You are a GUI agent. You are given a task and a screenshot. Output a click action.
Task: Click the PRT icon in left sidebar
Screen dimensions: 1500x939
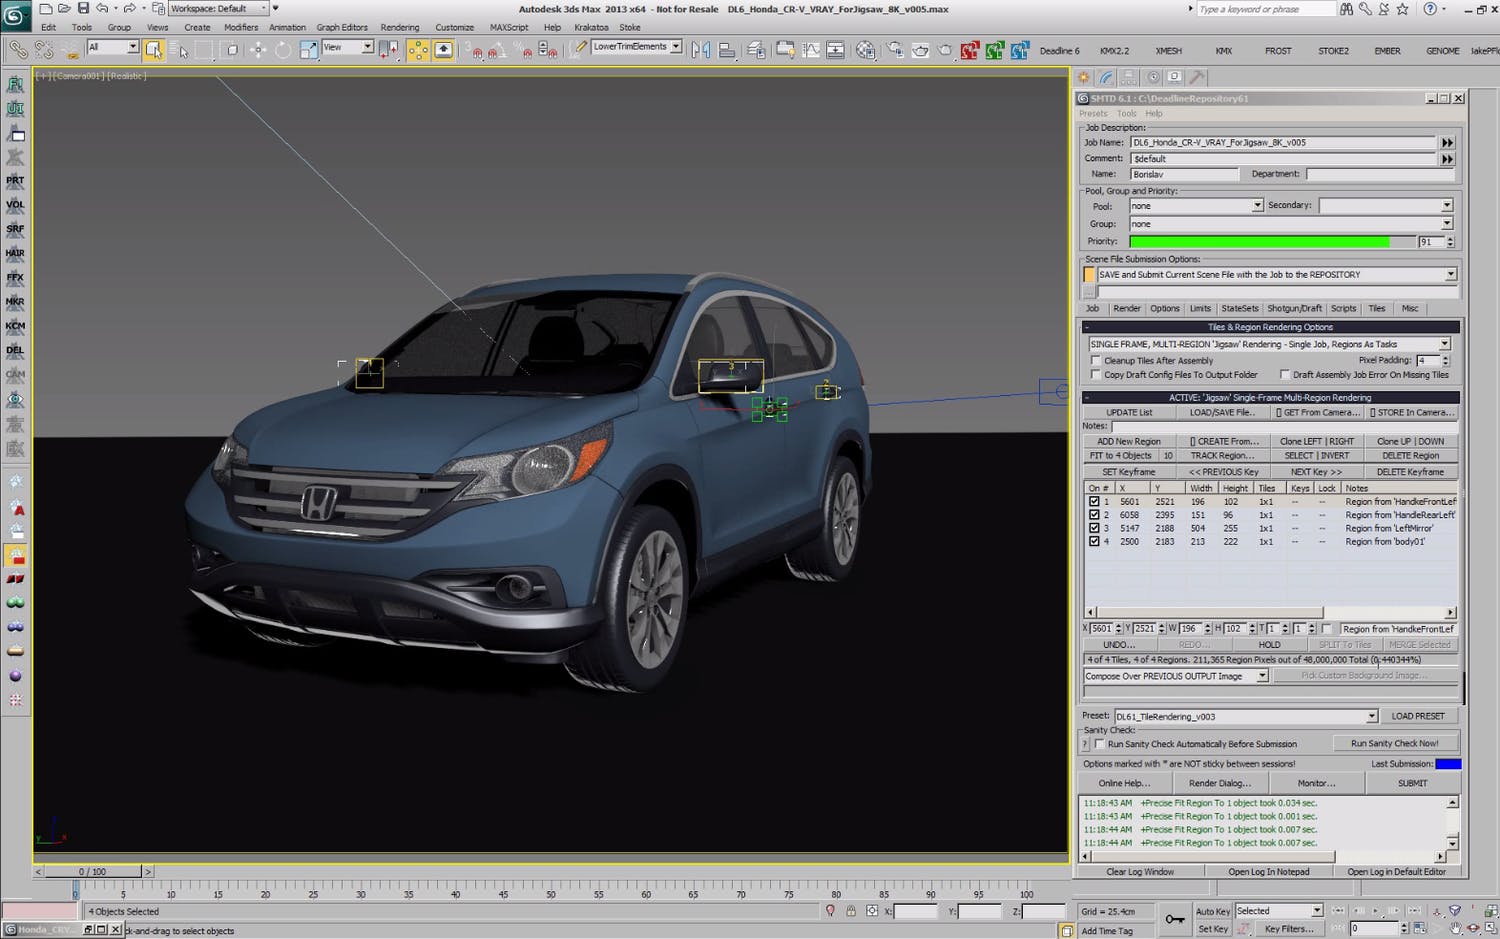tap(15, 181)
